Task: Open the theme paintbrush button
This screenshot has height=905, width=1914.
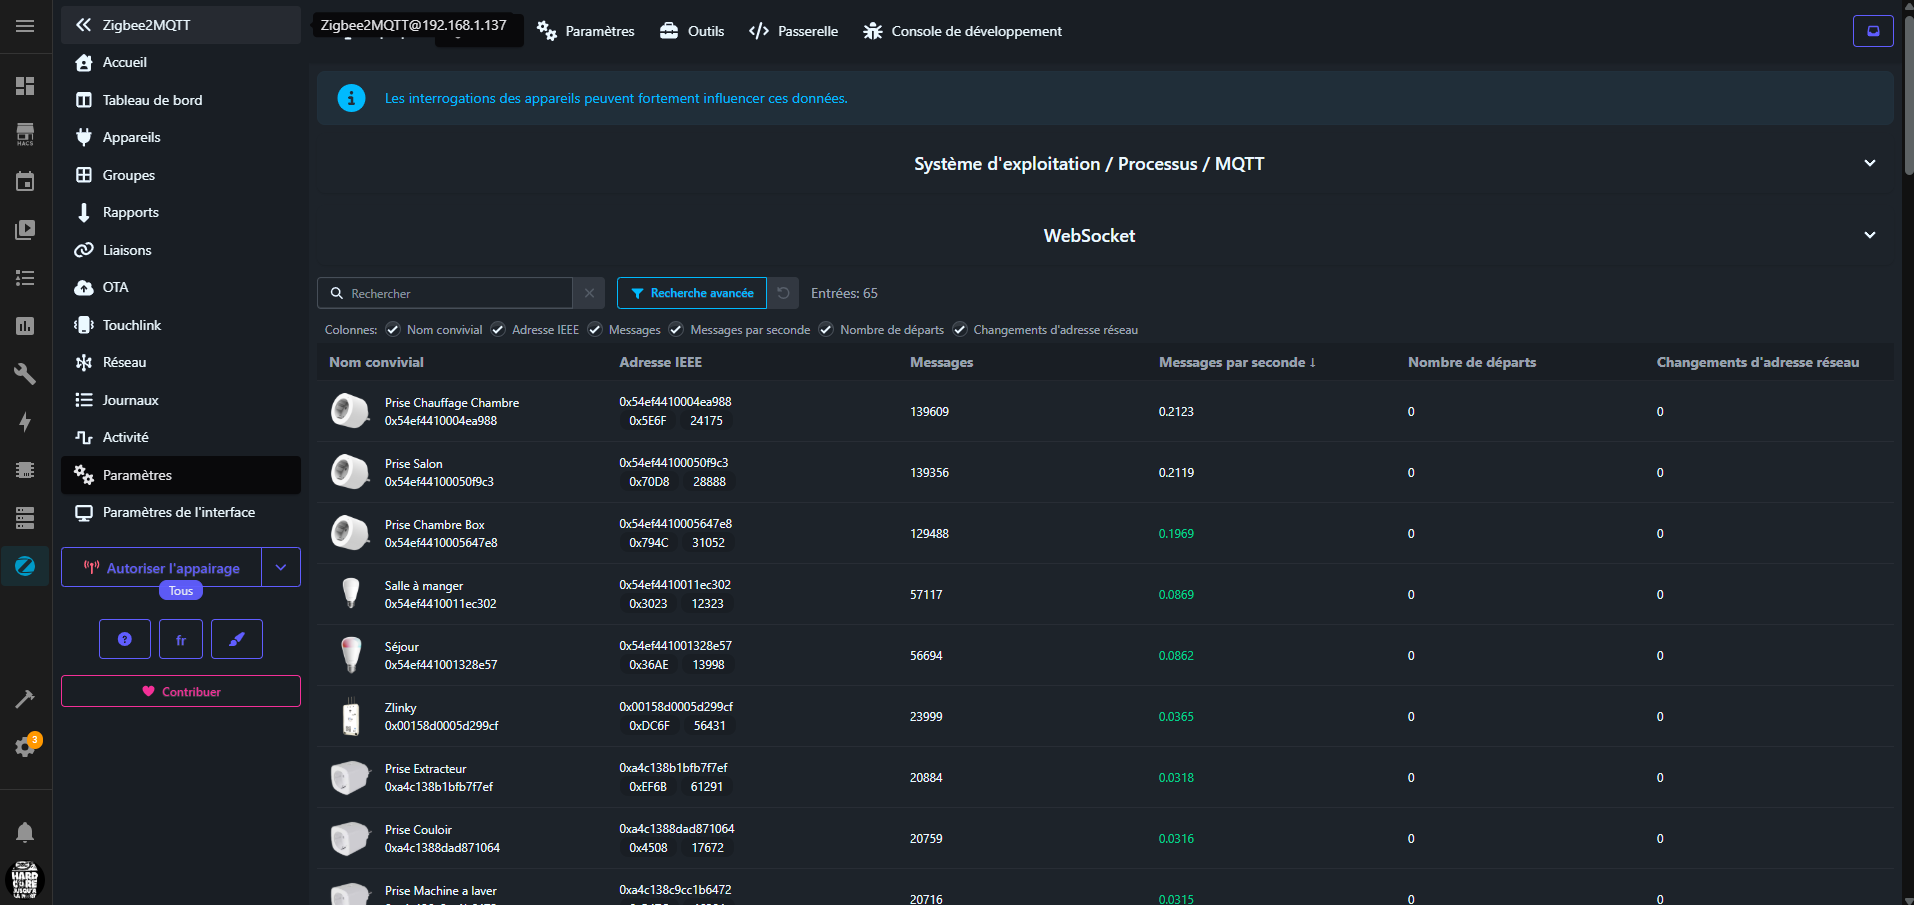Action: click(x=237, y=639)
